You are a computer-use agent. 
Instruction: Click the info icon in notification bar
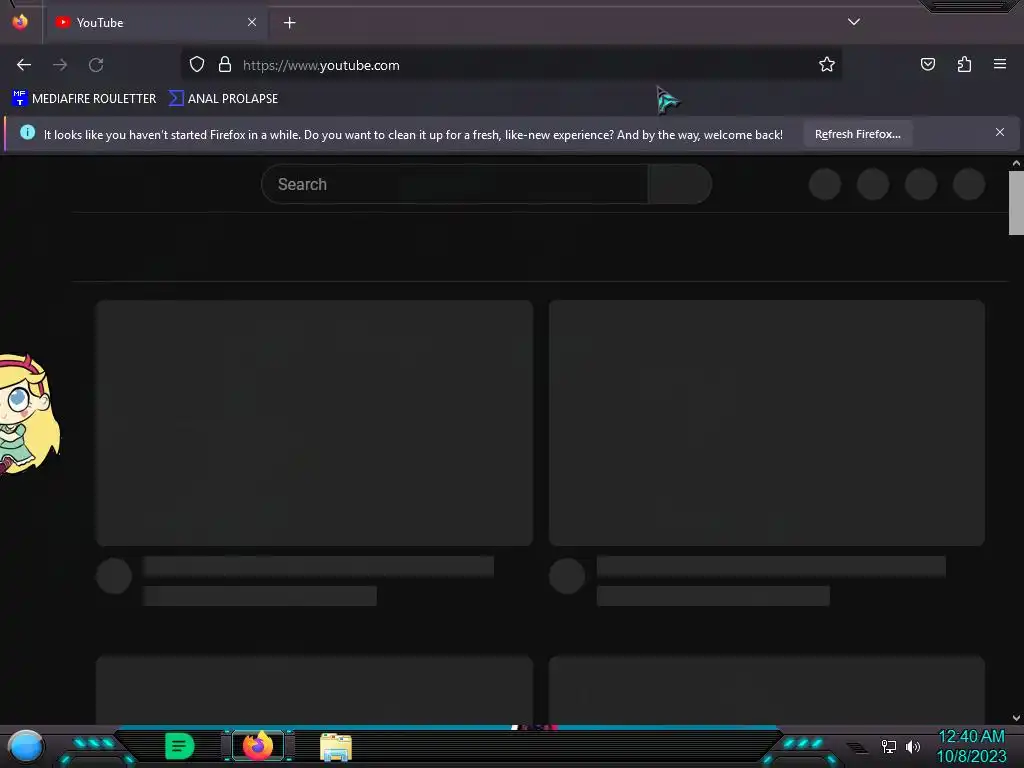coord(27,132)
